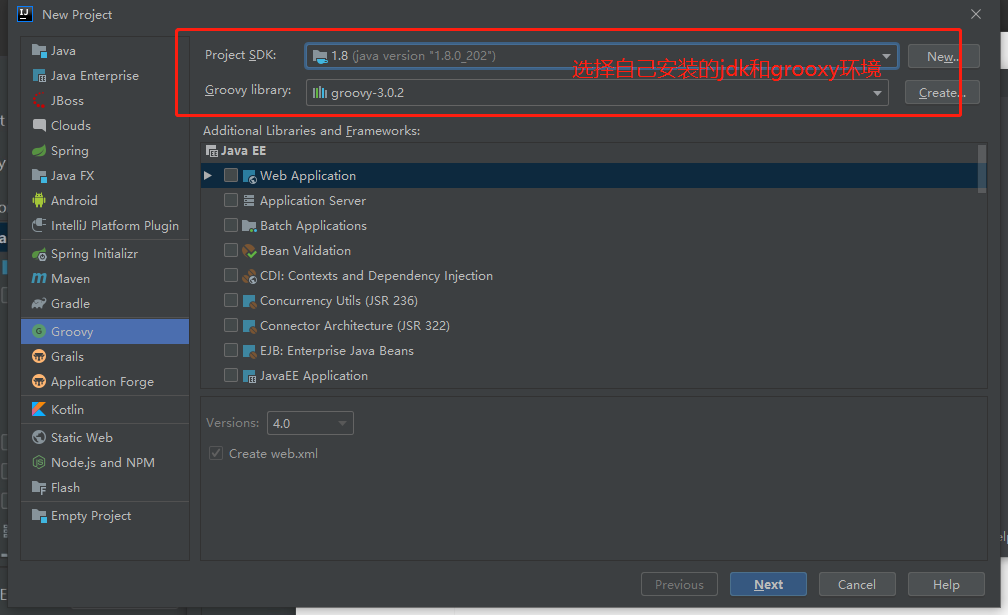The width and height of the screenshot is (1008, 615).
Task: Click the Spring Initializr icon
Action: 39,254
